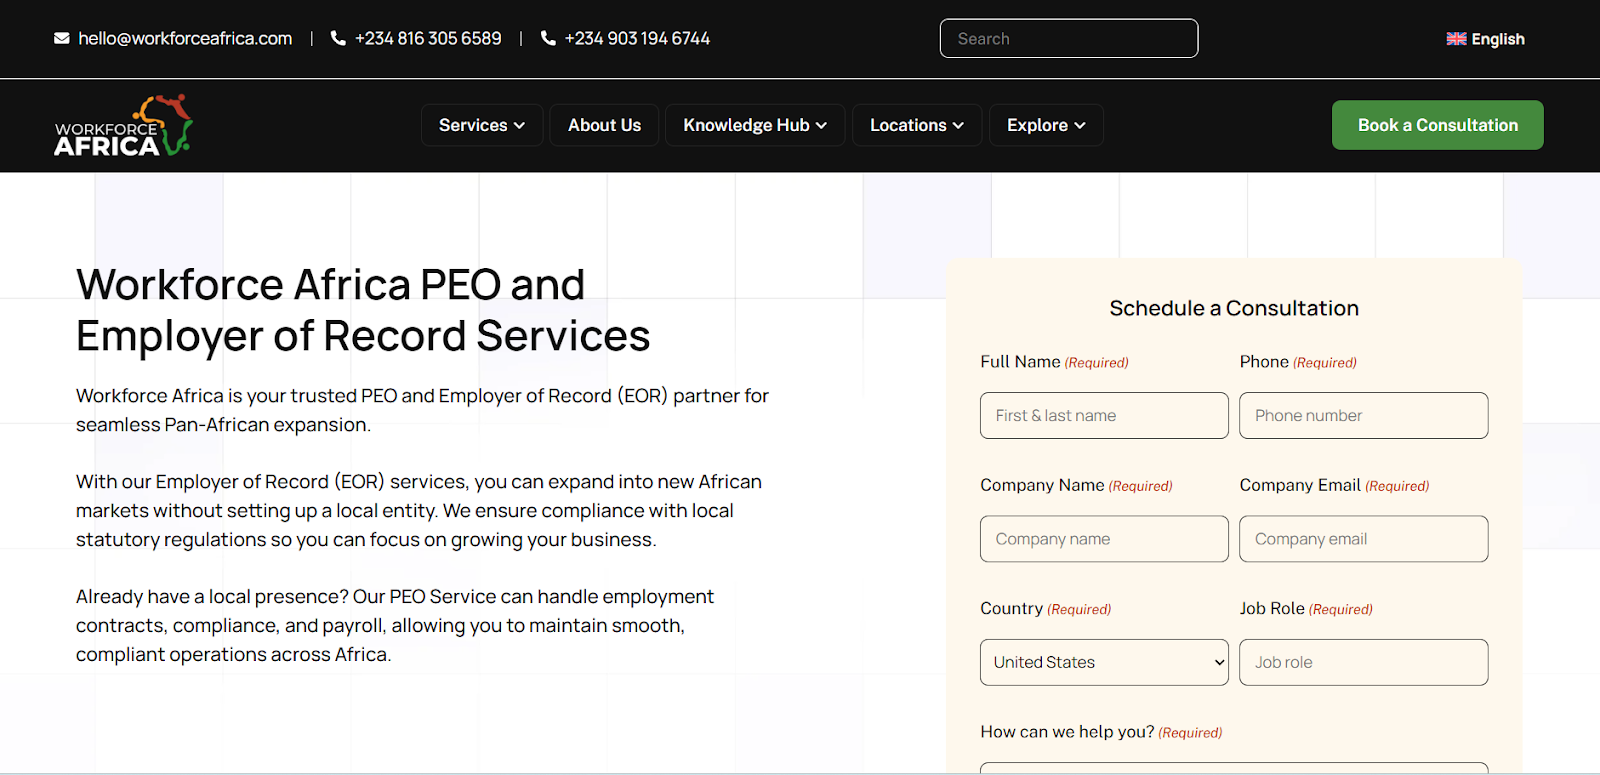Expand the Locations menu

click(x=917, y=125)
